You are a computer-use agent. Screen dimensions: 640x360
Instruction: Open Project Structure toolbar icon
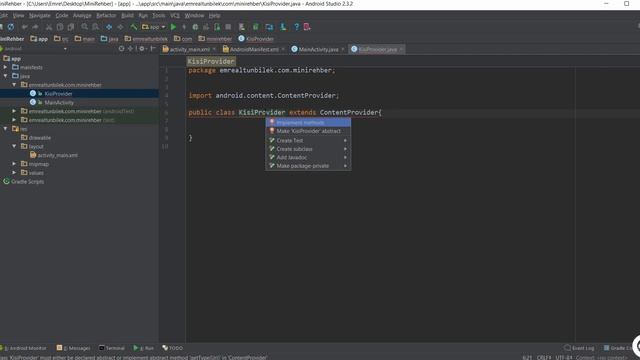tap(269, 27)
